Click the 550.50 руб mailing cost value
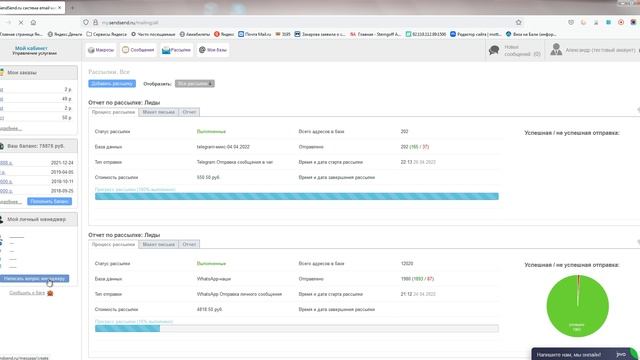This screenshot has height=360, width=640. [x=208, y=177]
